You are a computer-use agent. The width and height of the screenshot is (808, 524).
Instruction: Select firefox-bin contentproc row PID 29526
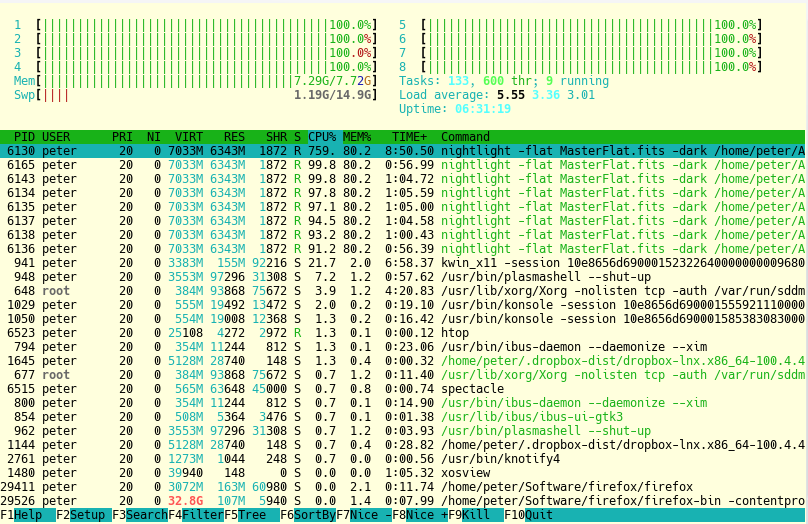pos(402,500)
